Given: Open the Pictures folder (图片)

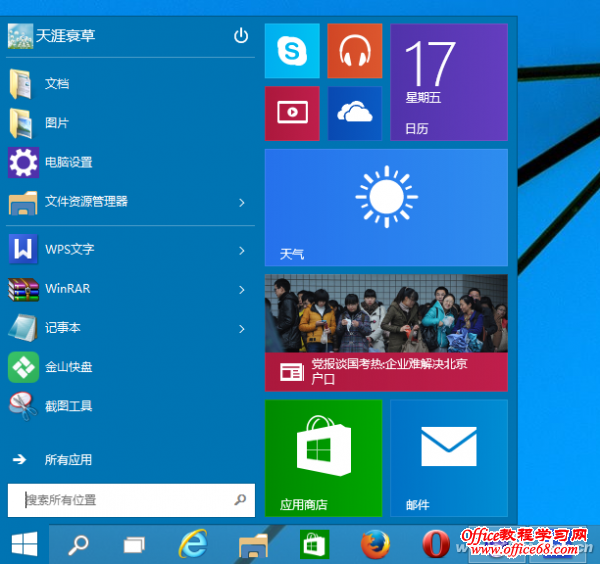Looking at the screenshot, I should click(x=130, y=123).
